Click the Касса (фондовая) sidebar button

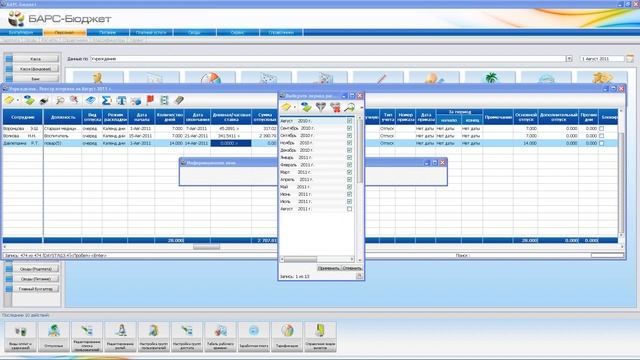point(36,69)
